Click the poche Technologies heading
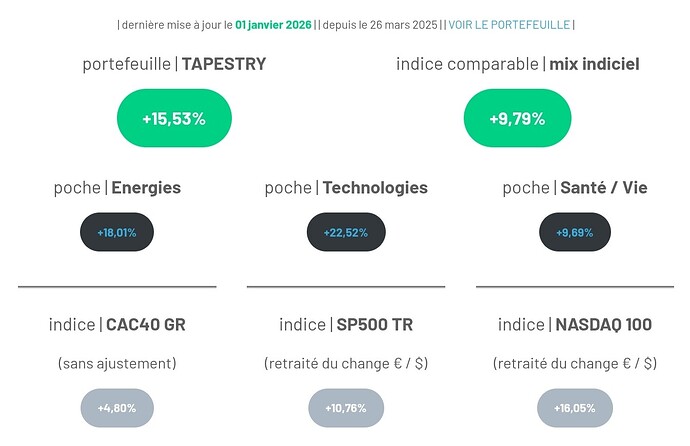Viewport: 690px width, 446px height. tap(345, 187)
